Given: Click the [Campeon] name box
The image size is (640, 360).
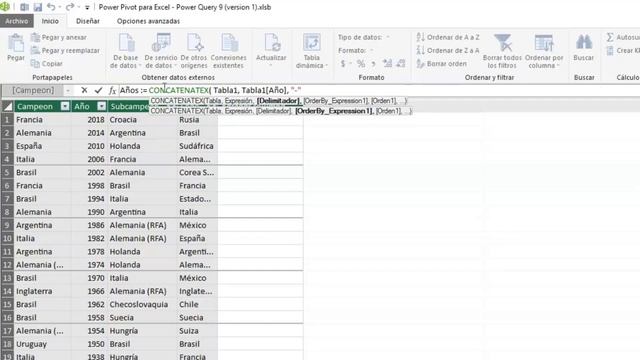Looking at the screenshot, I should click(33, 91).
